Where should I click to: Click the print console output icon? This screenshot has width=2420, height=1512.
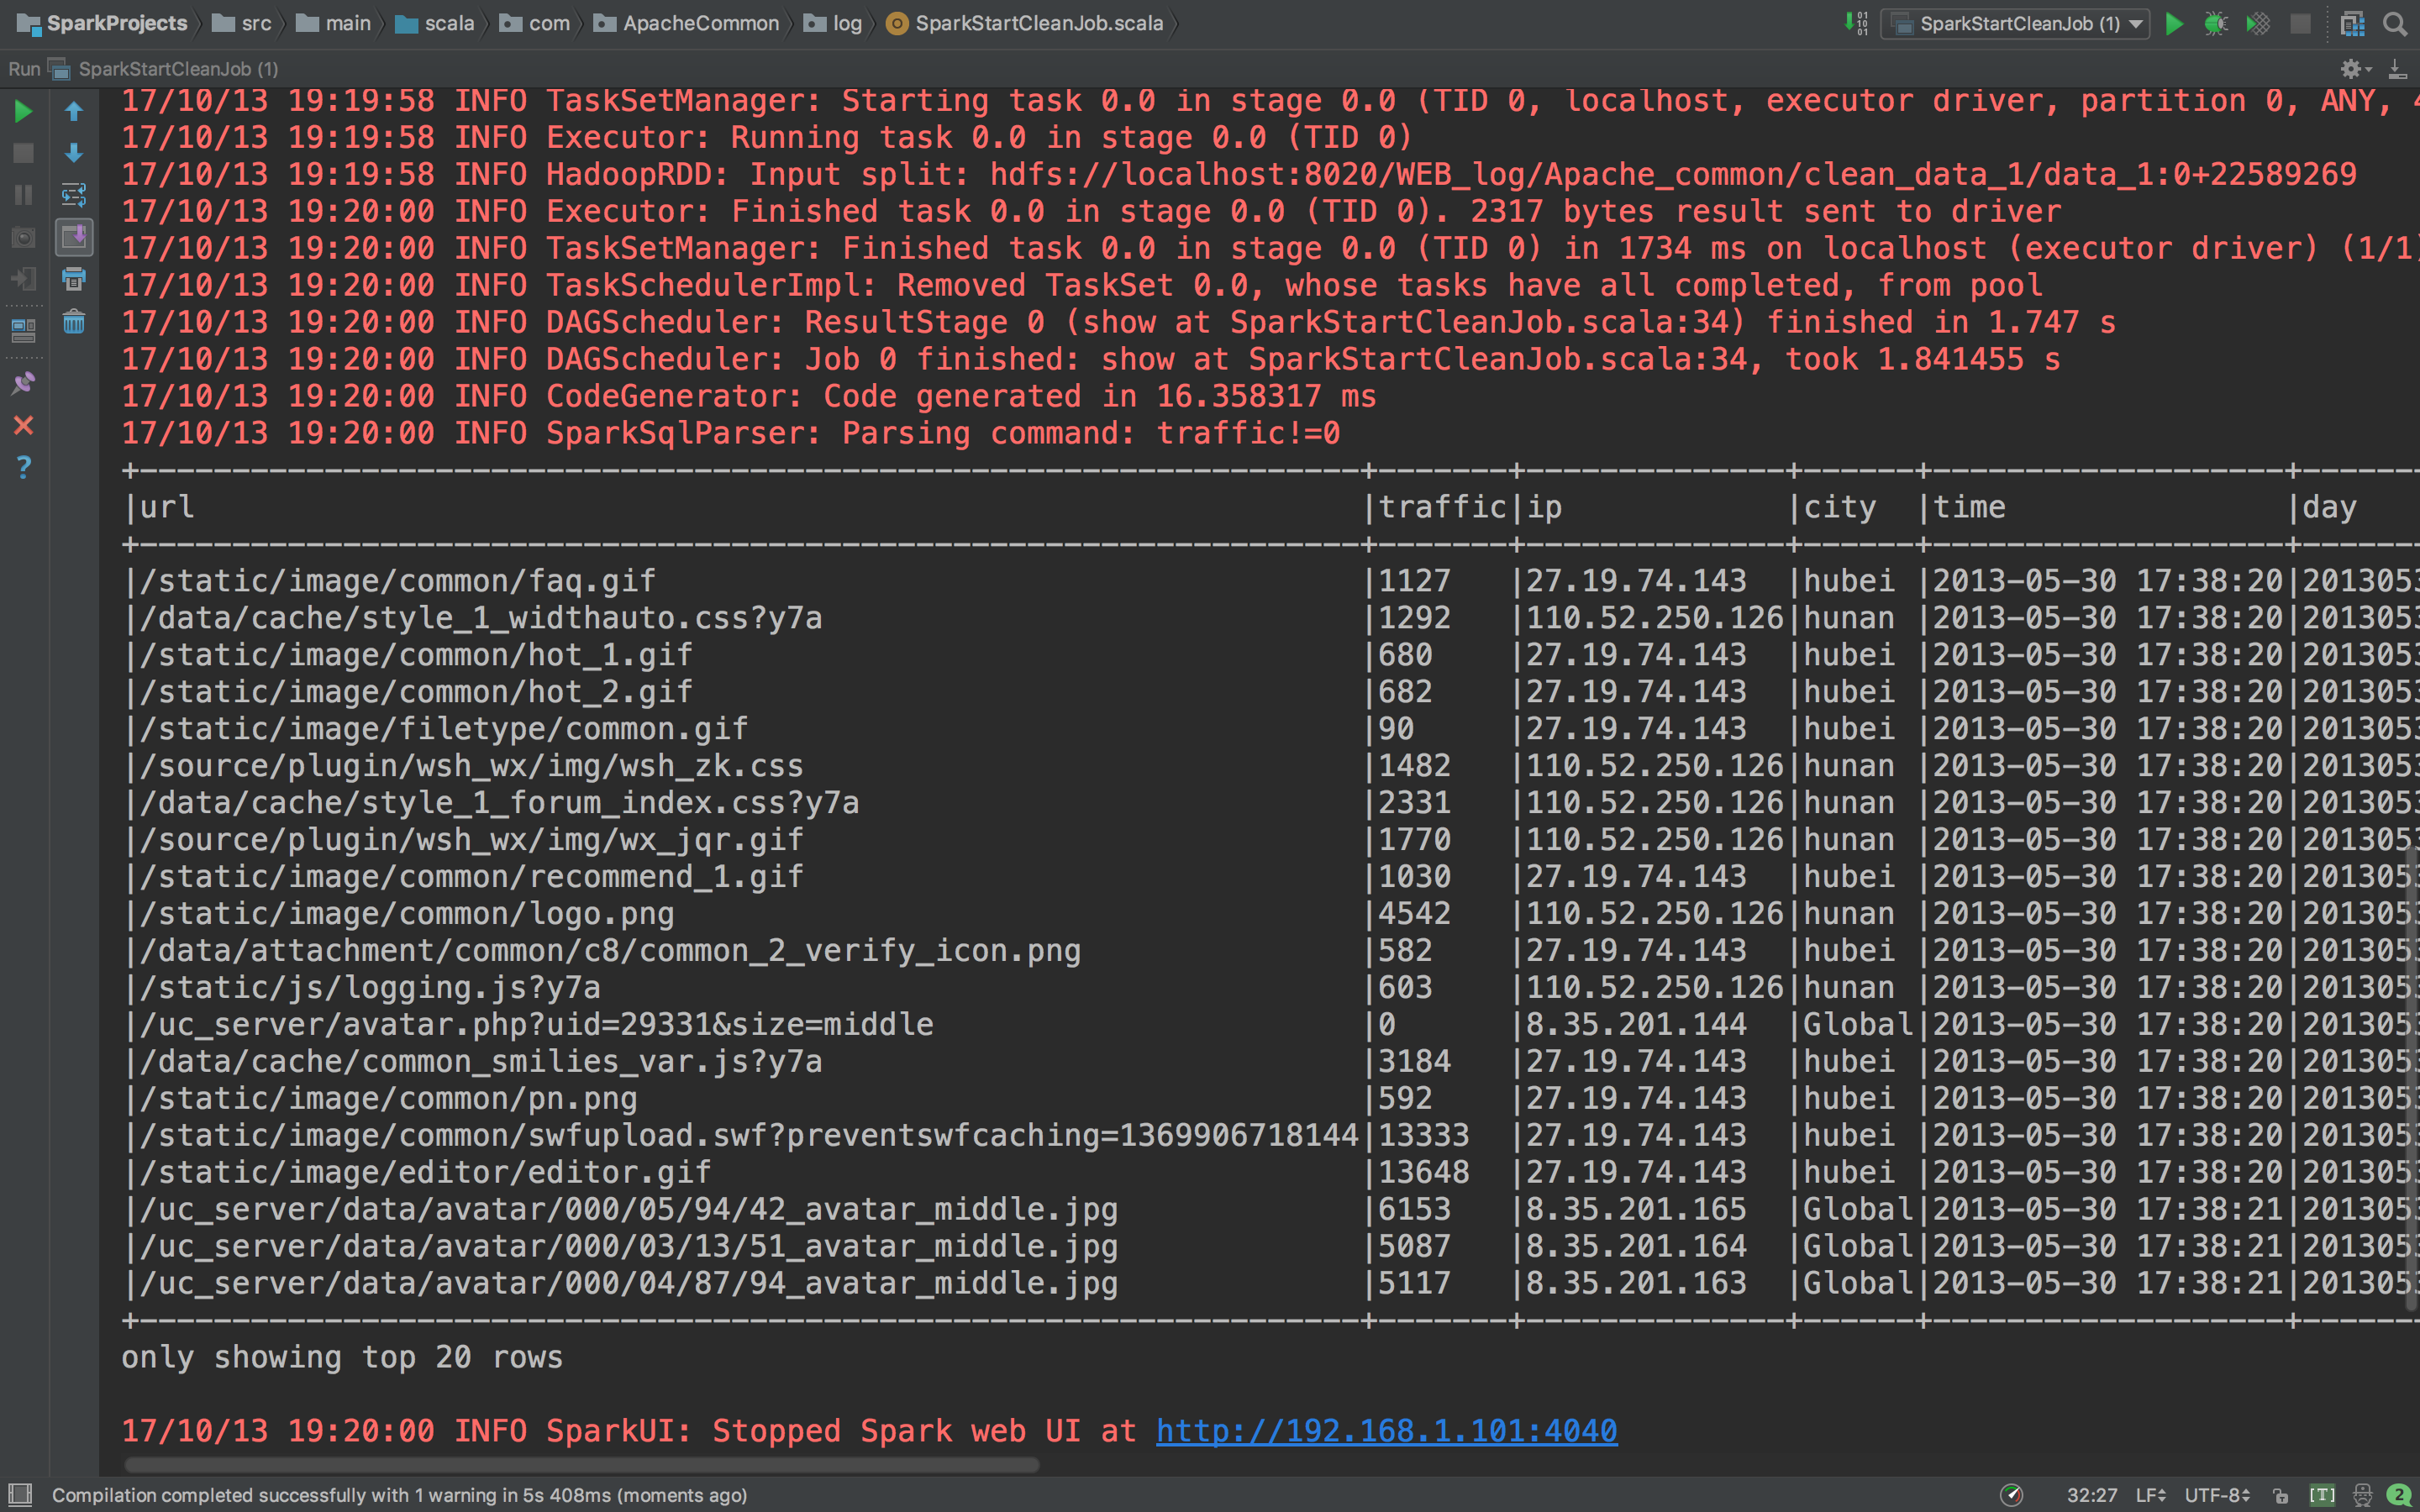[x=74, y=279]
